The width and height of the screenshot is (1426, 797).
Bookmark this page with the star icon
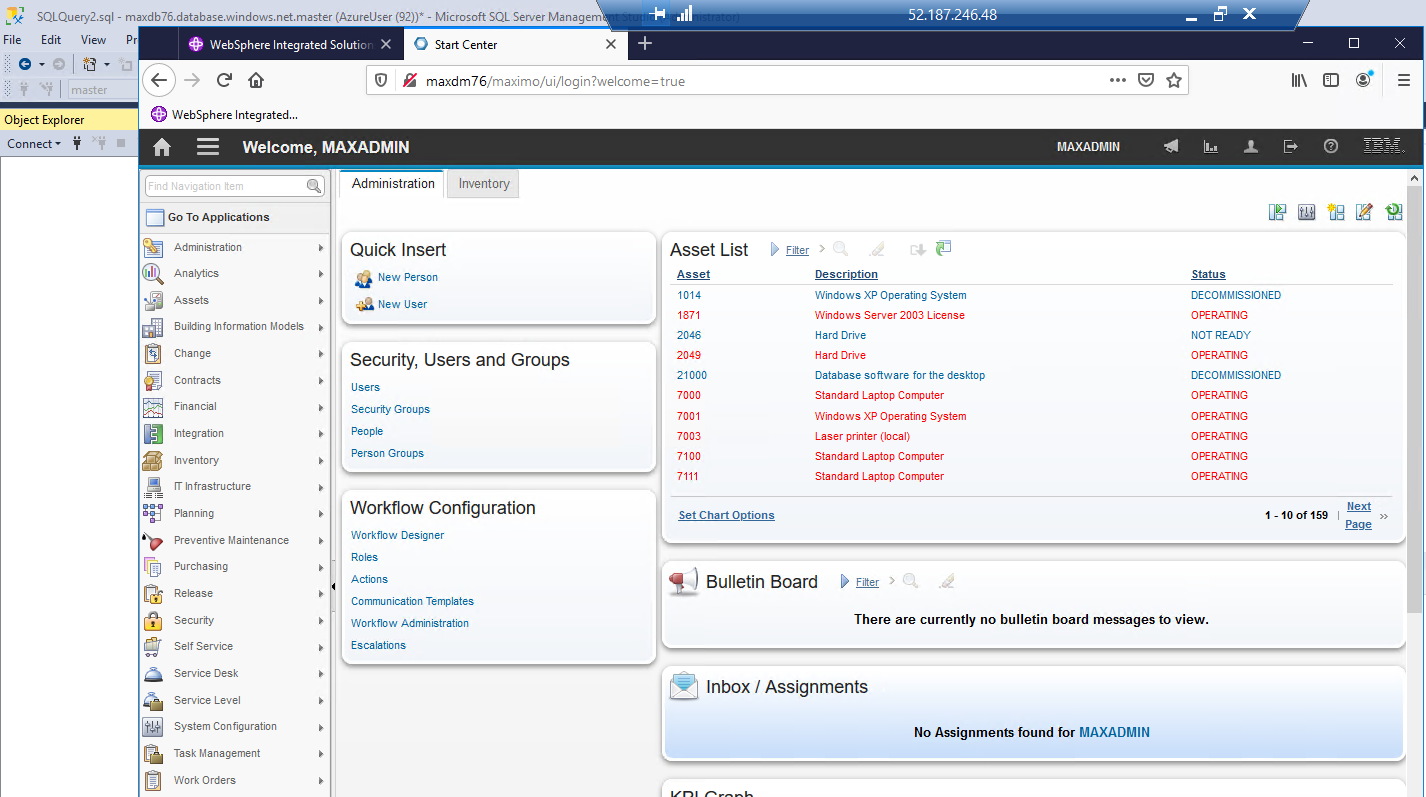[x=1174, y=81]
